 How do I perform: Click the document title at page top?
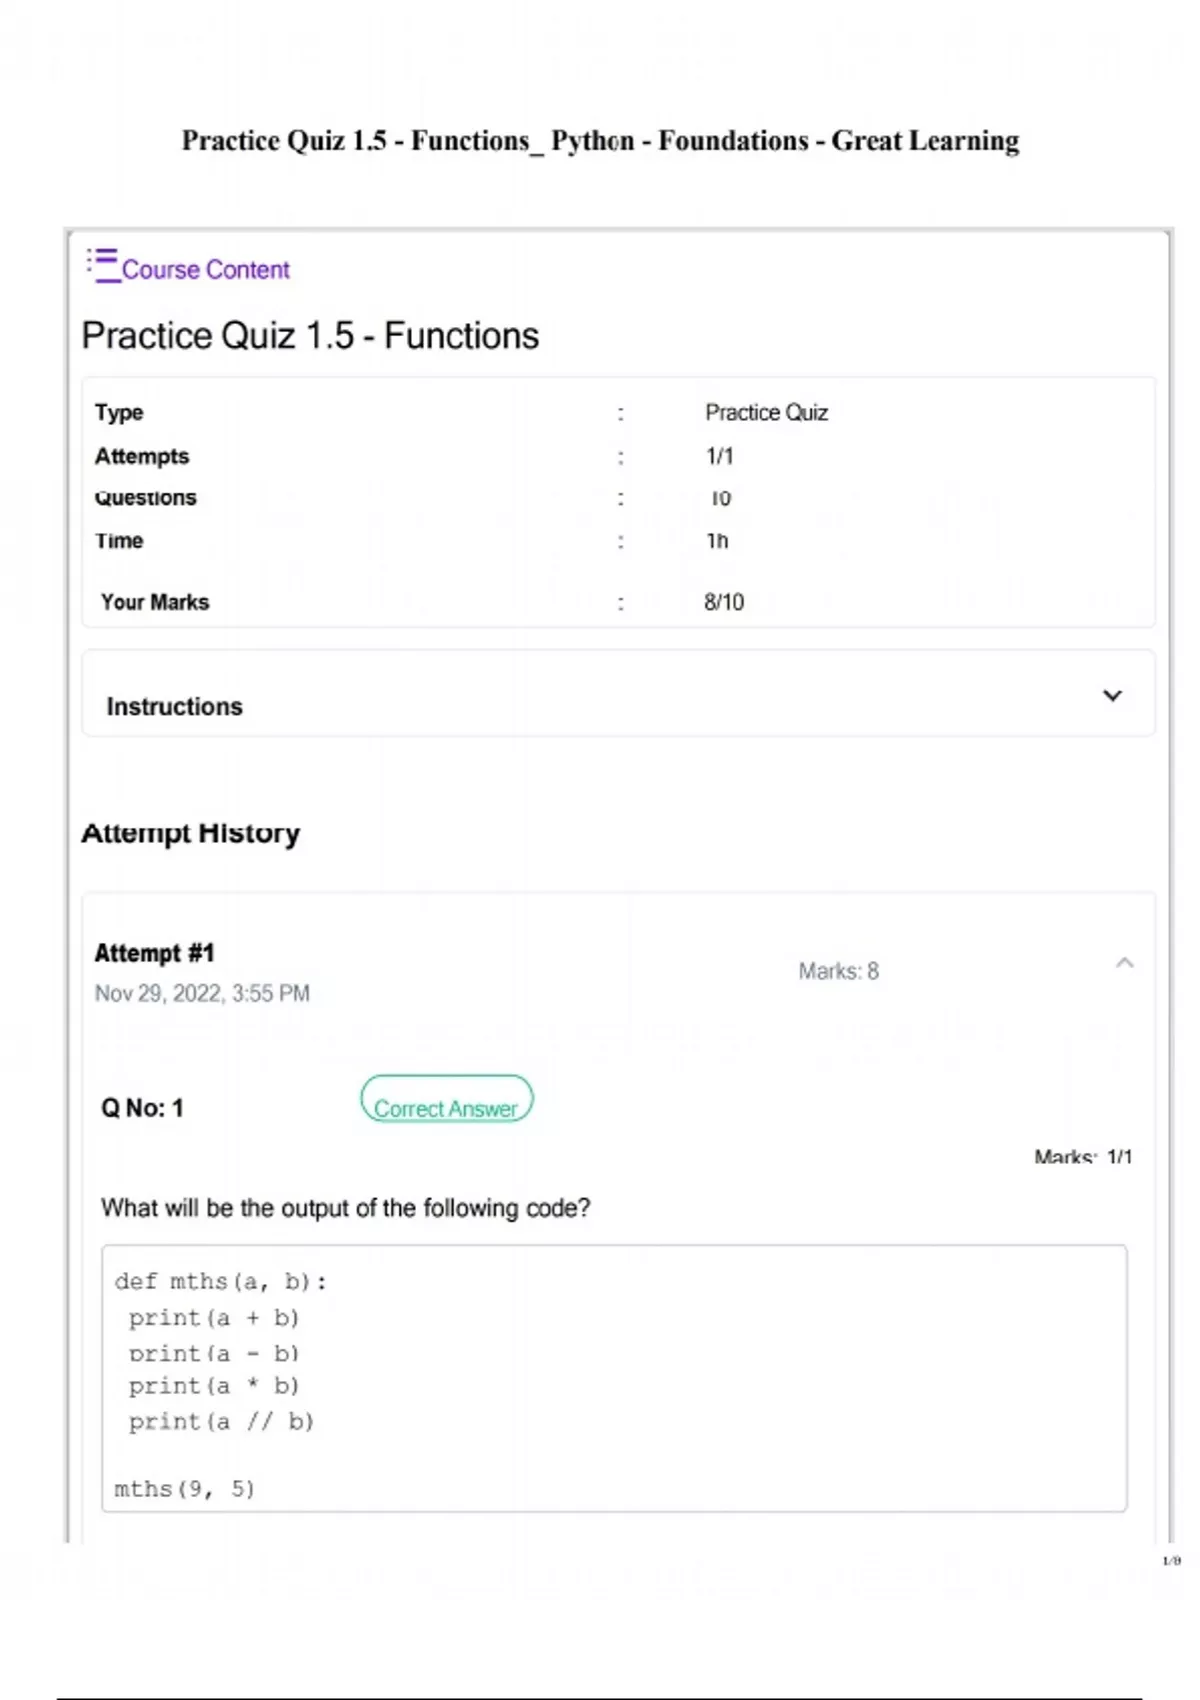pos(600,141)
